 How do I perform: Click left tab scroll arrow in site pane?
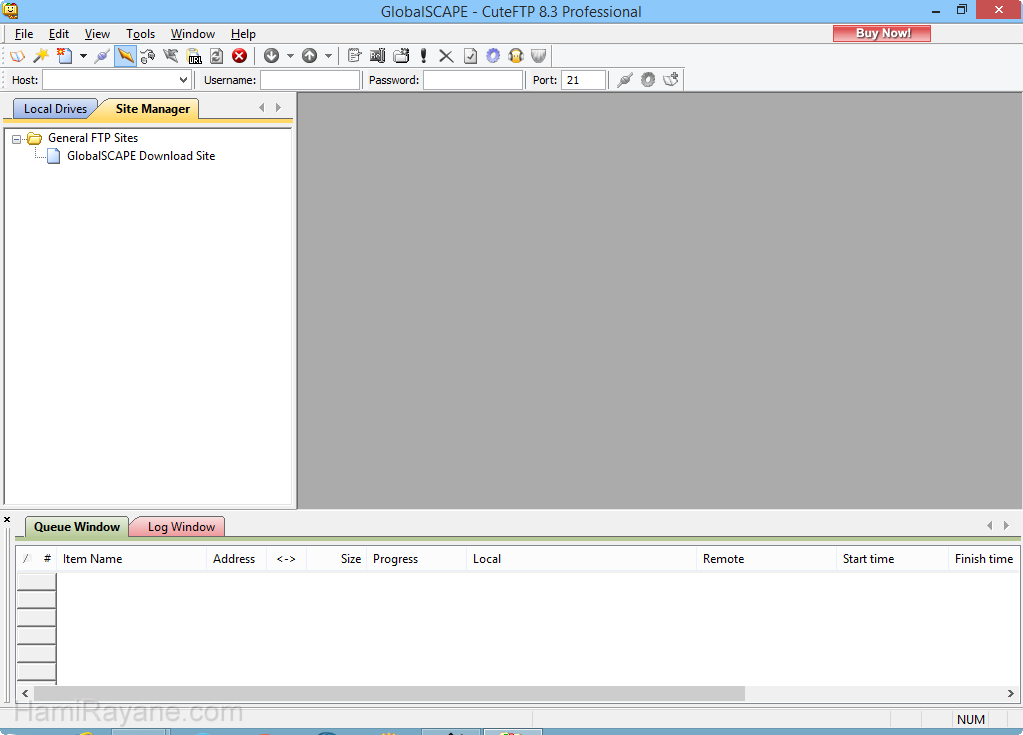262,108
